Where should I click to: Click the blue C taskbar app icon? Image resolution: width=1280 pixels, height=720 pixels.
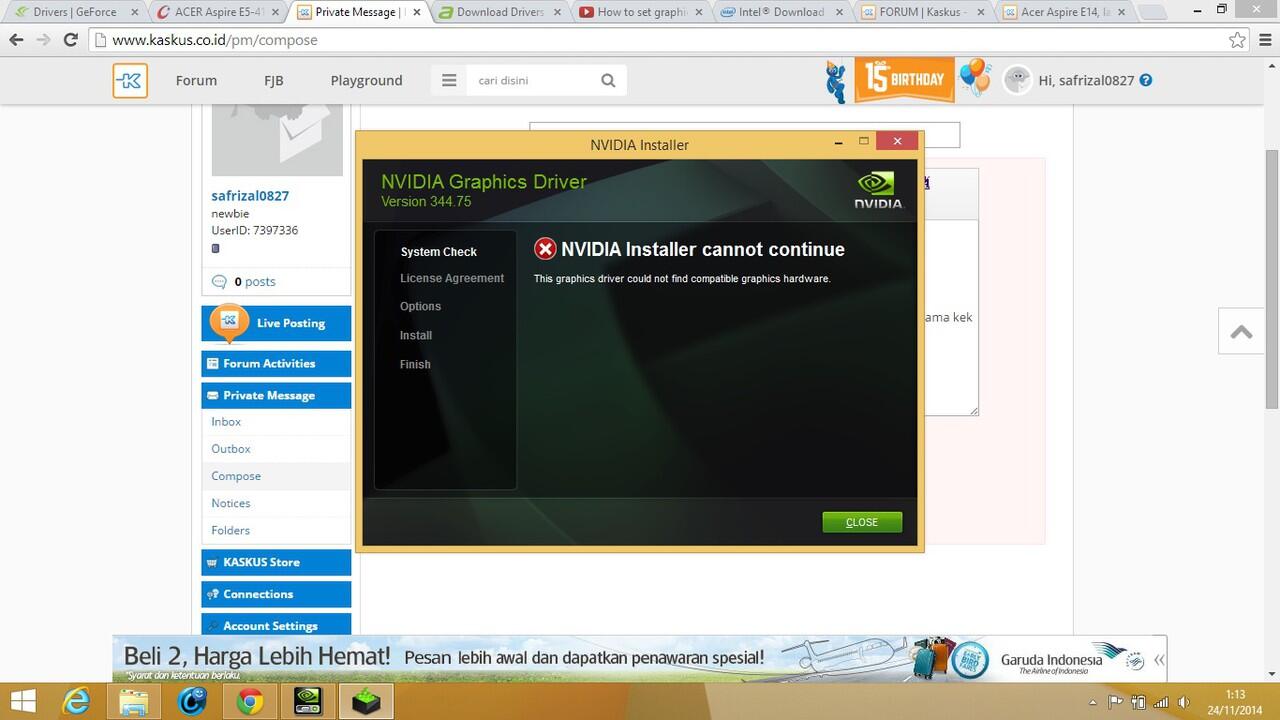pyautogui.click(x=192, y=702)
